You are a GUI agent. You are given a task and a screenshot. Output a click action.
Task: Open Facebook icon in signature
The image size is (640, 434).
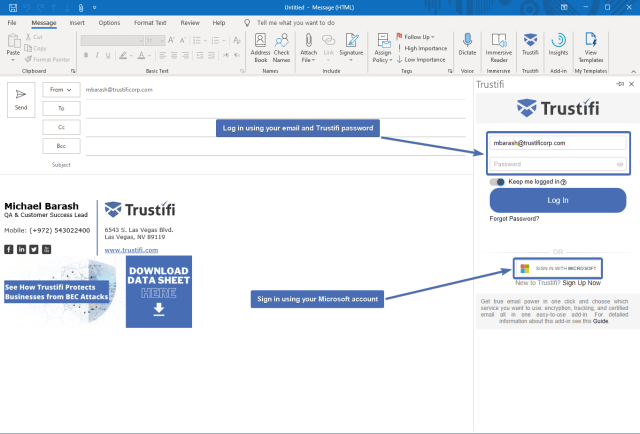(9, 249)
